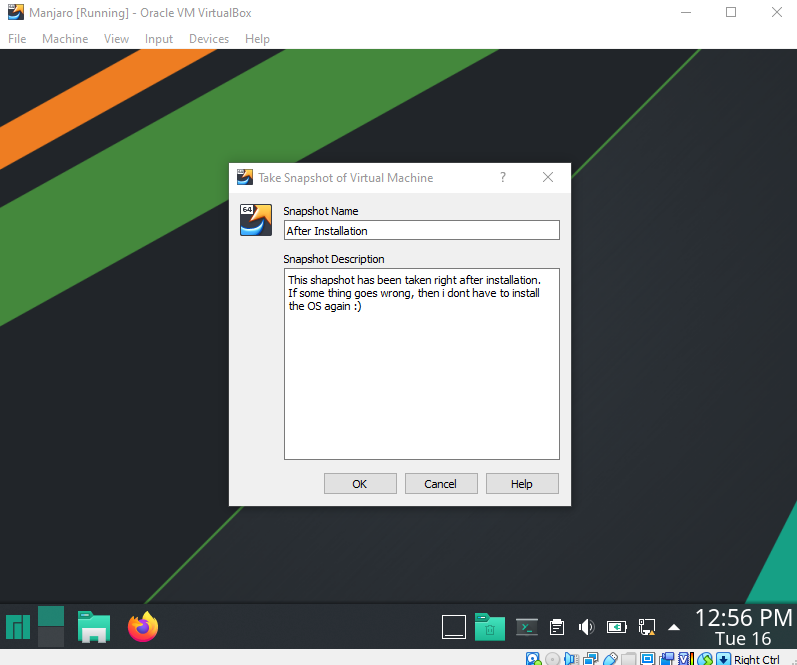Maximize the Manjaro VirtualBox window
This screenshot has width=797, height=665.
[731, 12]
